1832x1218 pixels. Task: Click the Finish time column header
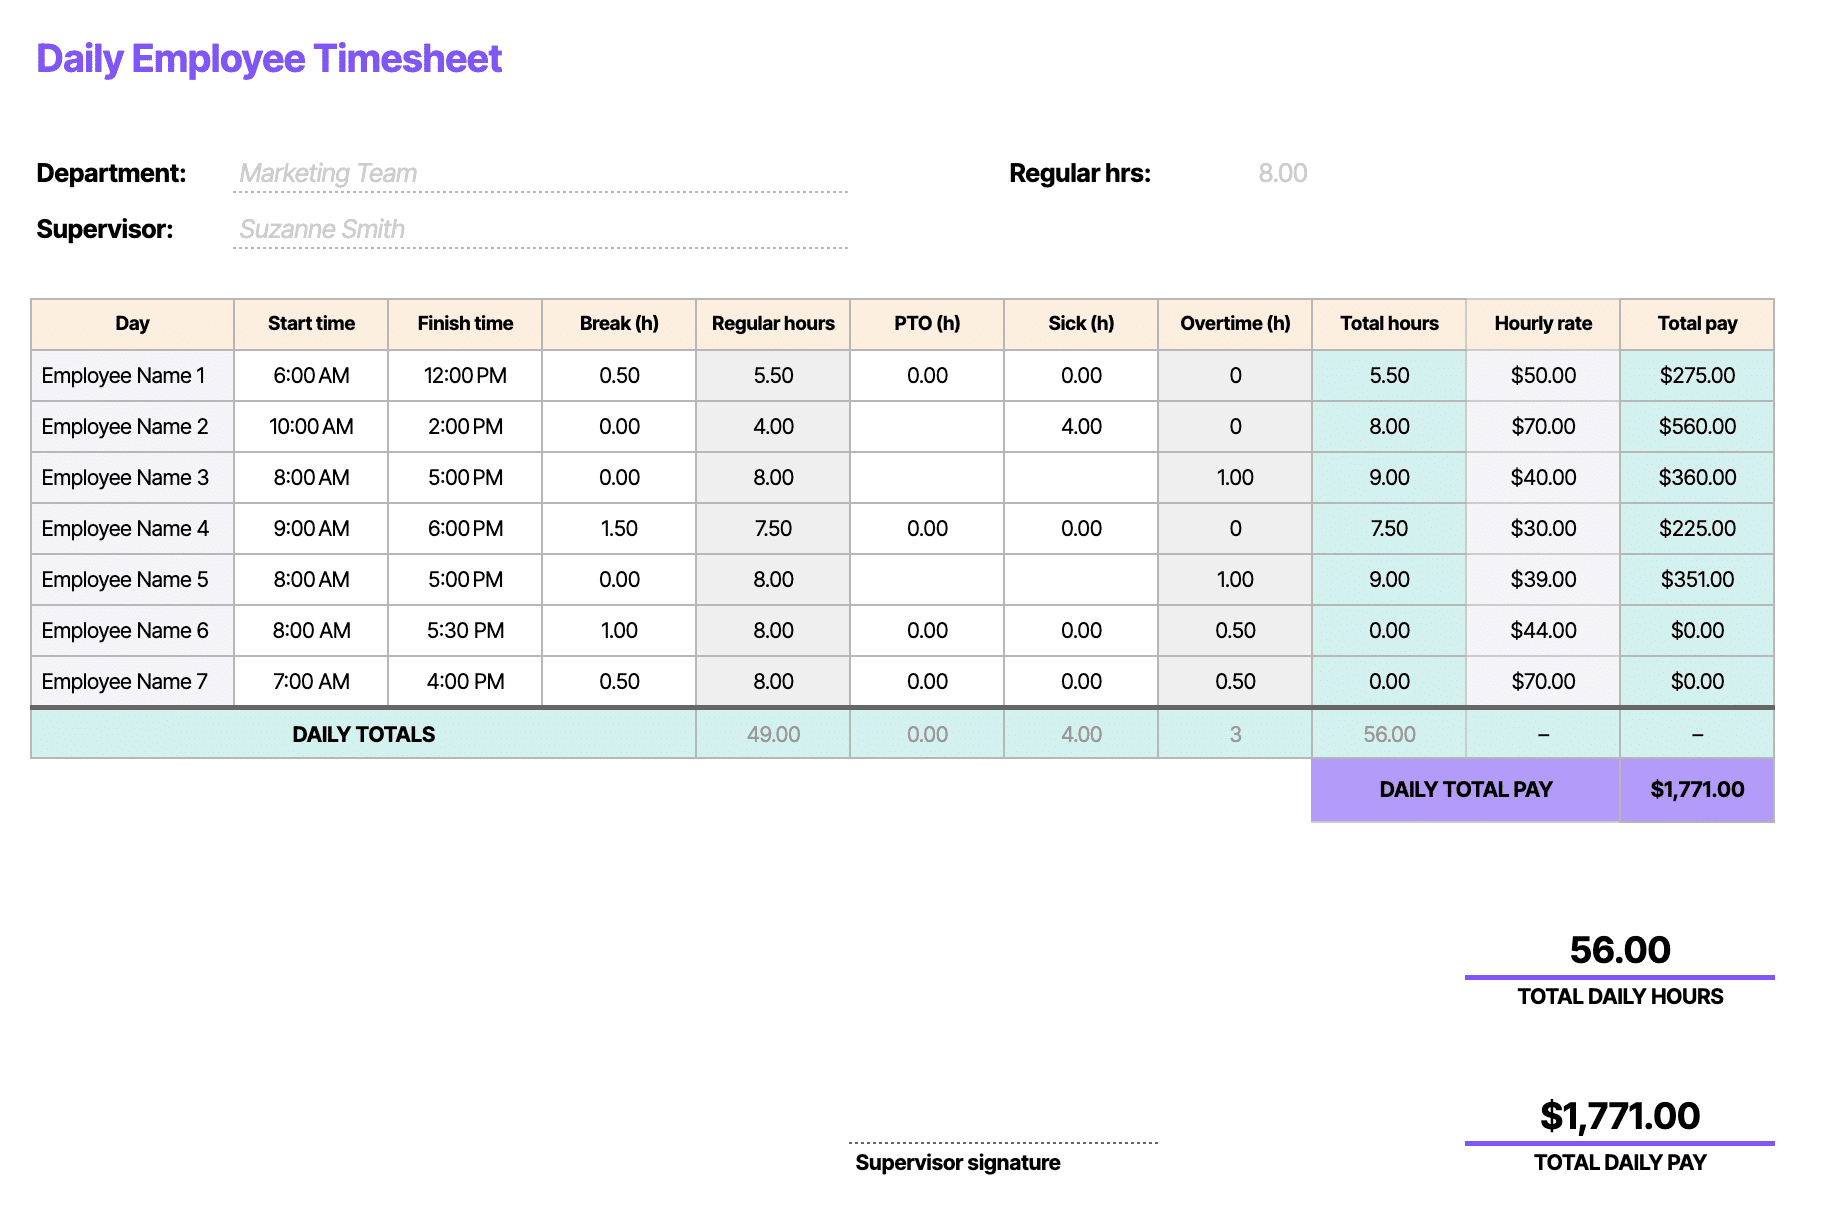coord(465,324)
